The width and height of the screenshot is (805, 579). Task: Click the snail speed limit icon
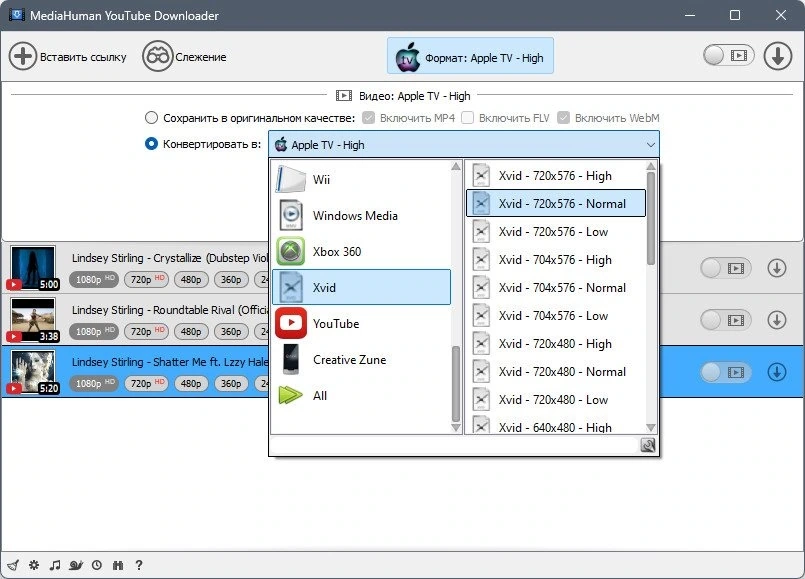pos(76,565)
